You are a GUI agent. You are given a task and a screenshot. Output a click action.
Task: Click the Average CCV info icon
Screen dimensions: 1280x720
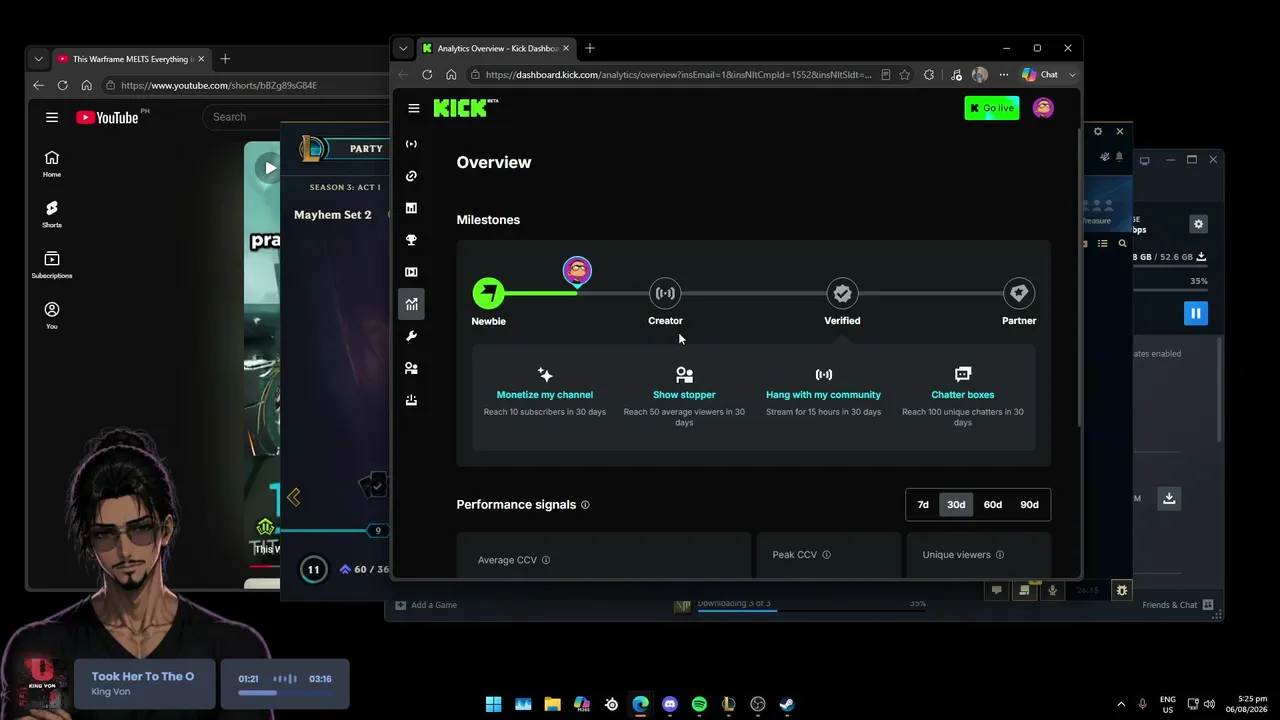coord(546,560)
